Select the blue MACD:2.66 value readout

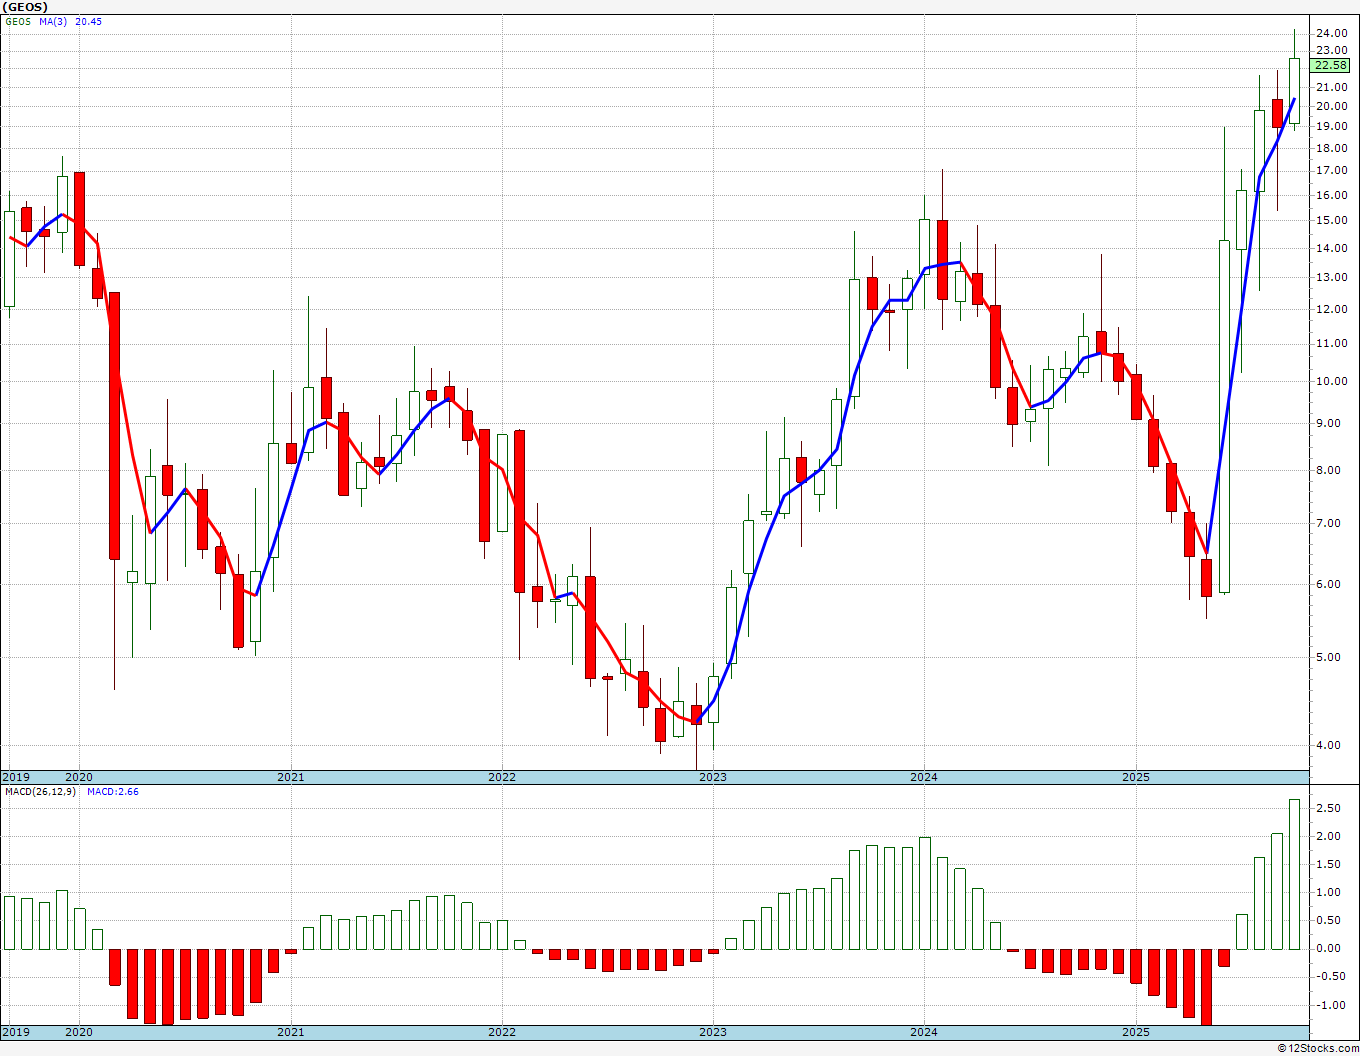[x=113, y=792]
